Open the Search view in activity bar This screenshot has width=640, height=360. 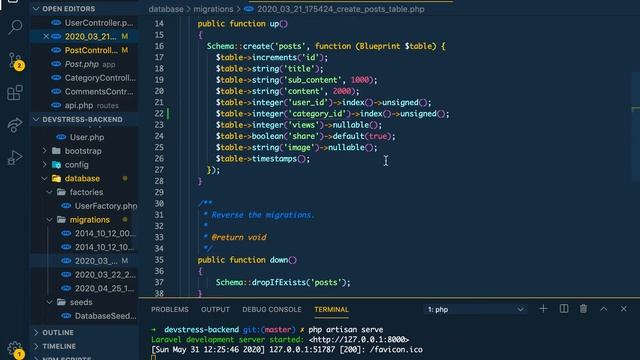coord(15,27)
